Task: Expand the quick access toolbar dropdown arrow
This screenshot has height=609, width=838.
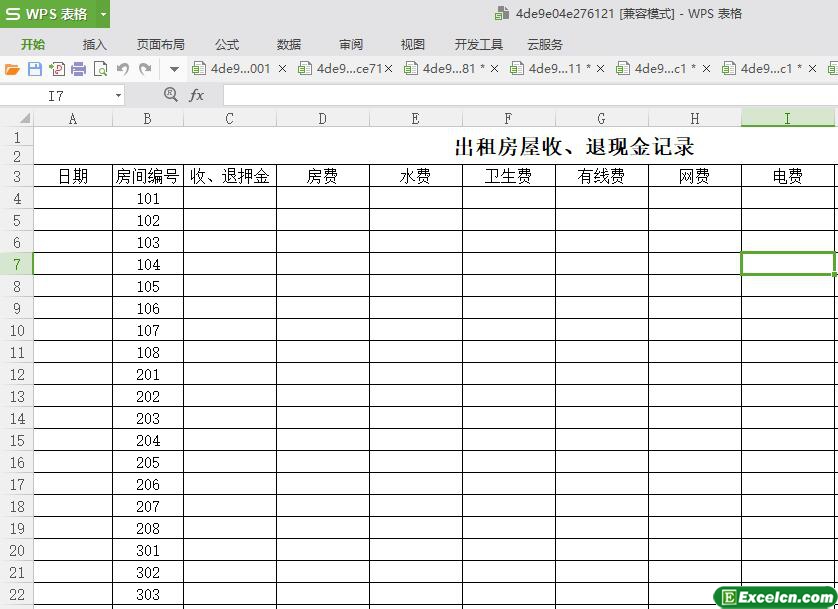Action: (174, 69)
